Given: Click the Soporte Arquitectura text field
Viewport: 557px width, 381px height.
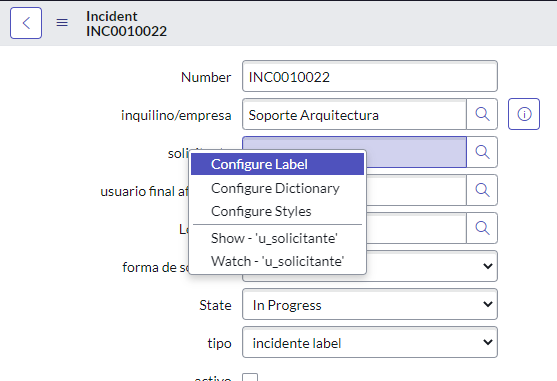Looking at the screenshot, I should pos(354,114).
